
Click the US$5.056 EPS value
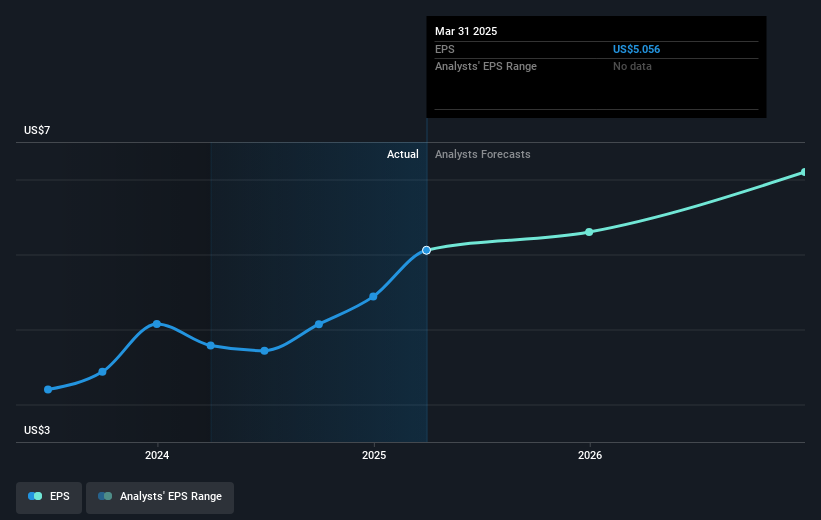(x=636, y=49)
